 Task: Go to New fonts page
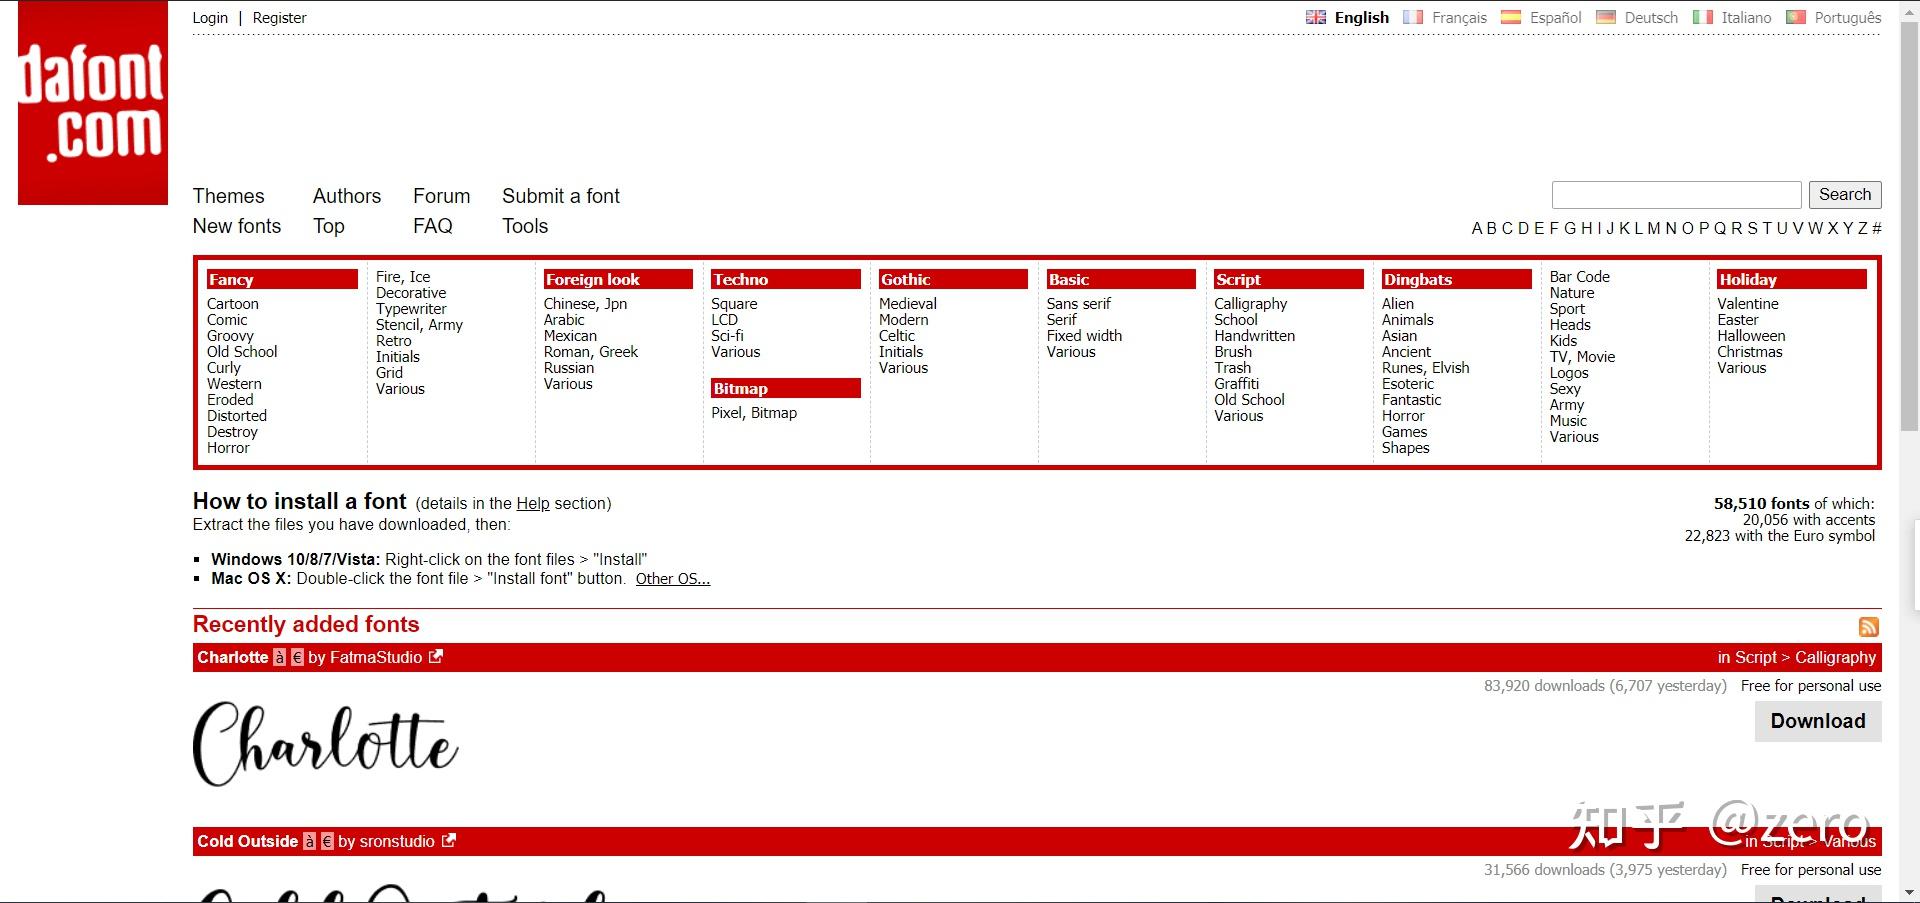237,226
